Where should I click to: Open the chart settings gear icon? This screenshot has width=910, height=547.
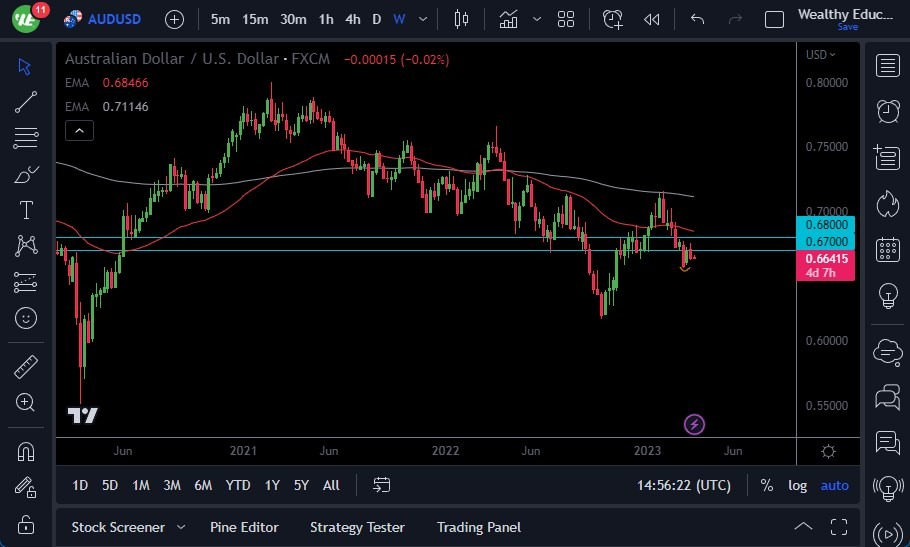(x=828, y=451)
